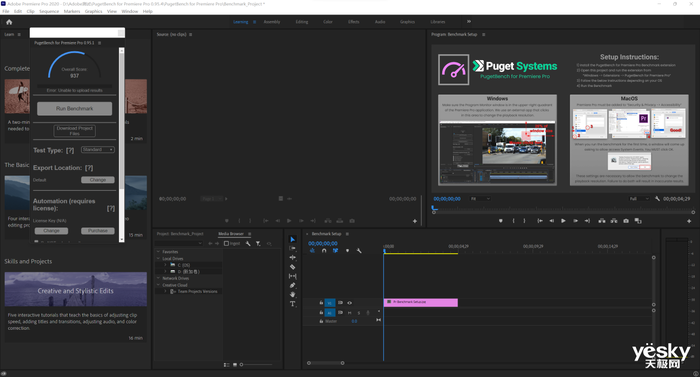Add marker in Program monitor
This screenshot has width=700, height=377.
500,221
